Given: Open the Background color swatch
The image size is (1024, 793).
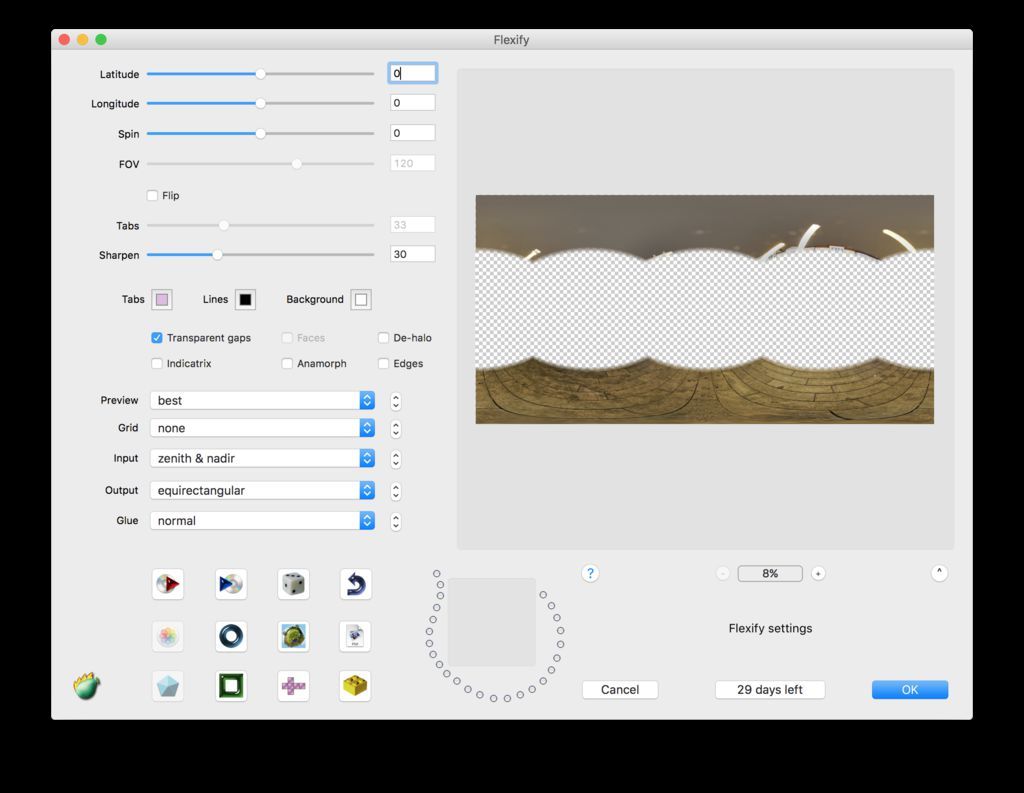Looking at the screenshot, I should (x=361, y=299).
